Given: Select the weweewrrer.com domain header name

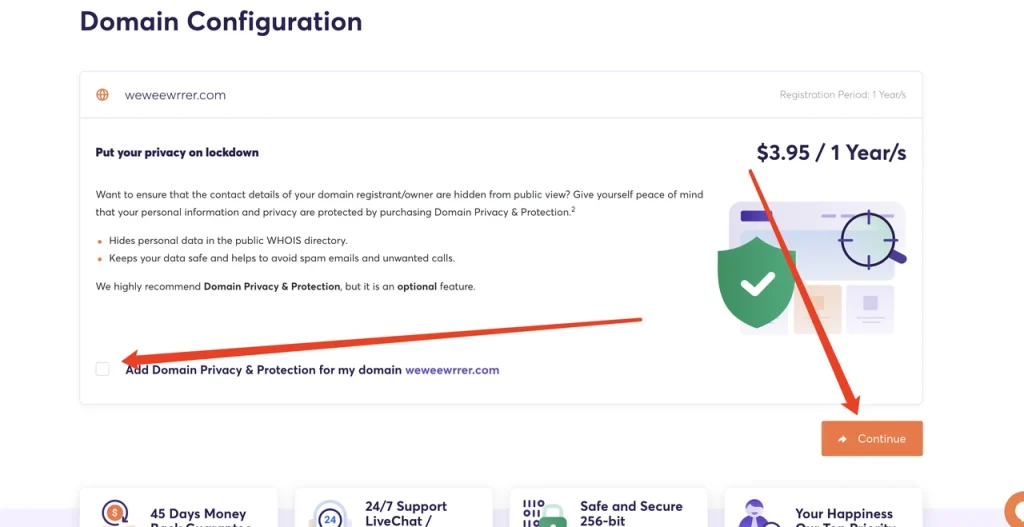Looking at the screenshot, I should [175, 95].
